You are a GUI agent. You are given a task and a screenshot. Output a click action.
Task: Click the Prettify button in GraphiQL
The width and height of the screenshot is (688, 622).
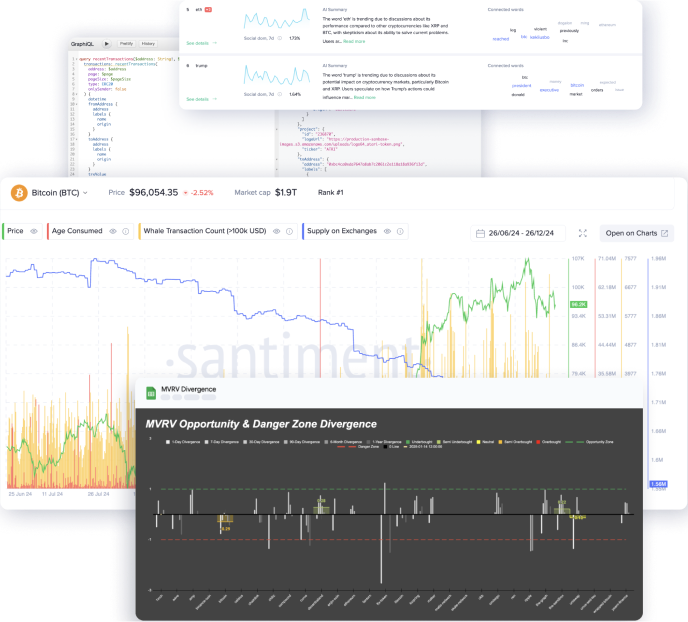click(126, 44)
